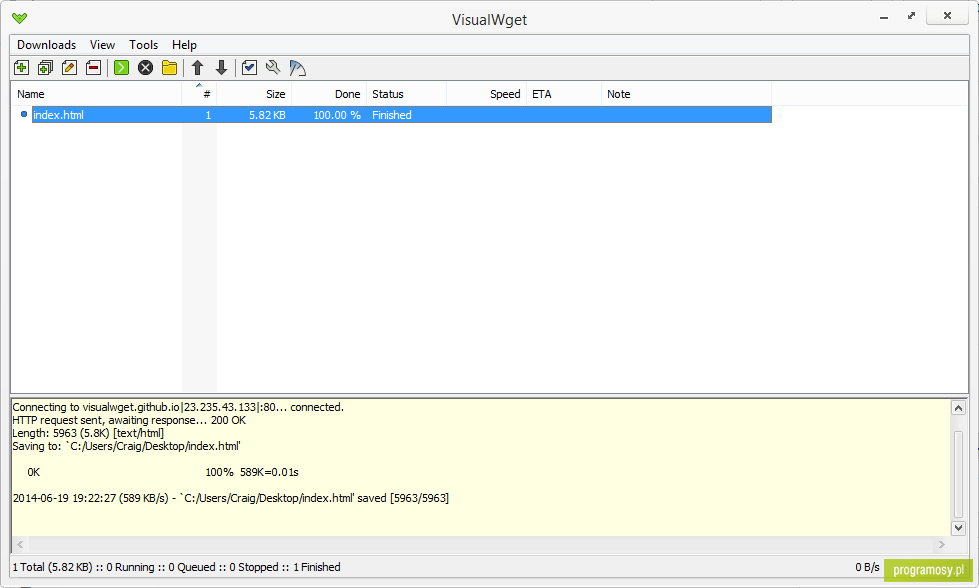979x588 pixels.
Task: Click the blue status dot beside index.html
Action: click(x=24, y=114)
